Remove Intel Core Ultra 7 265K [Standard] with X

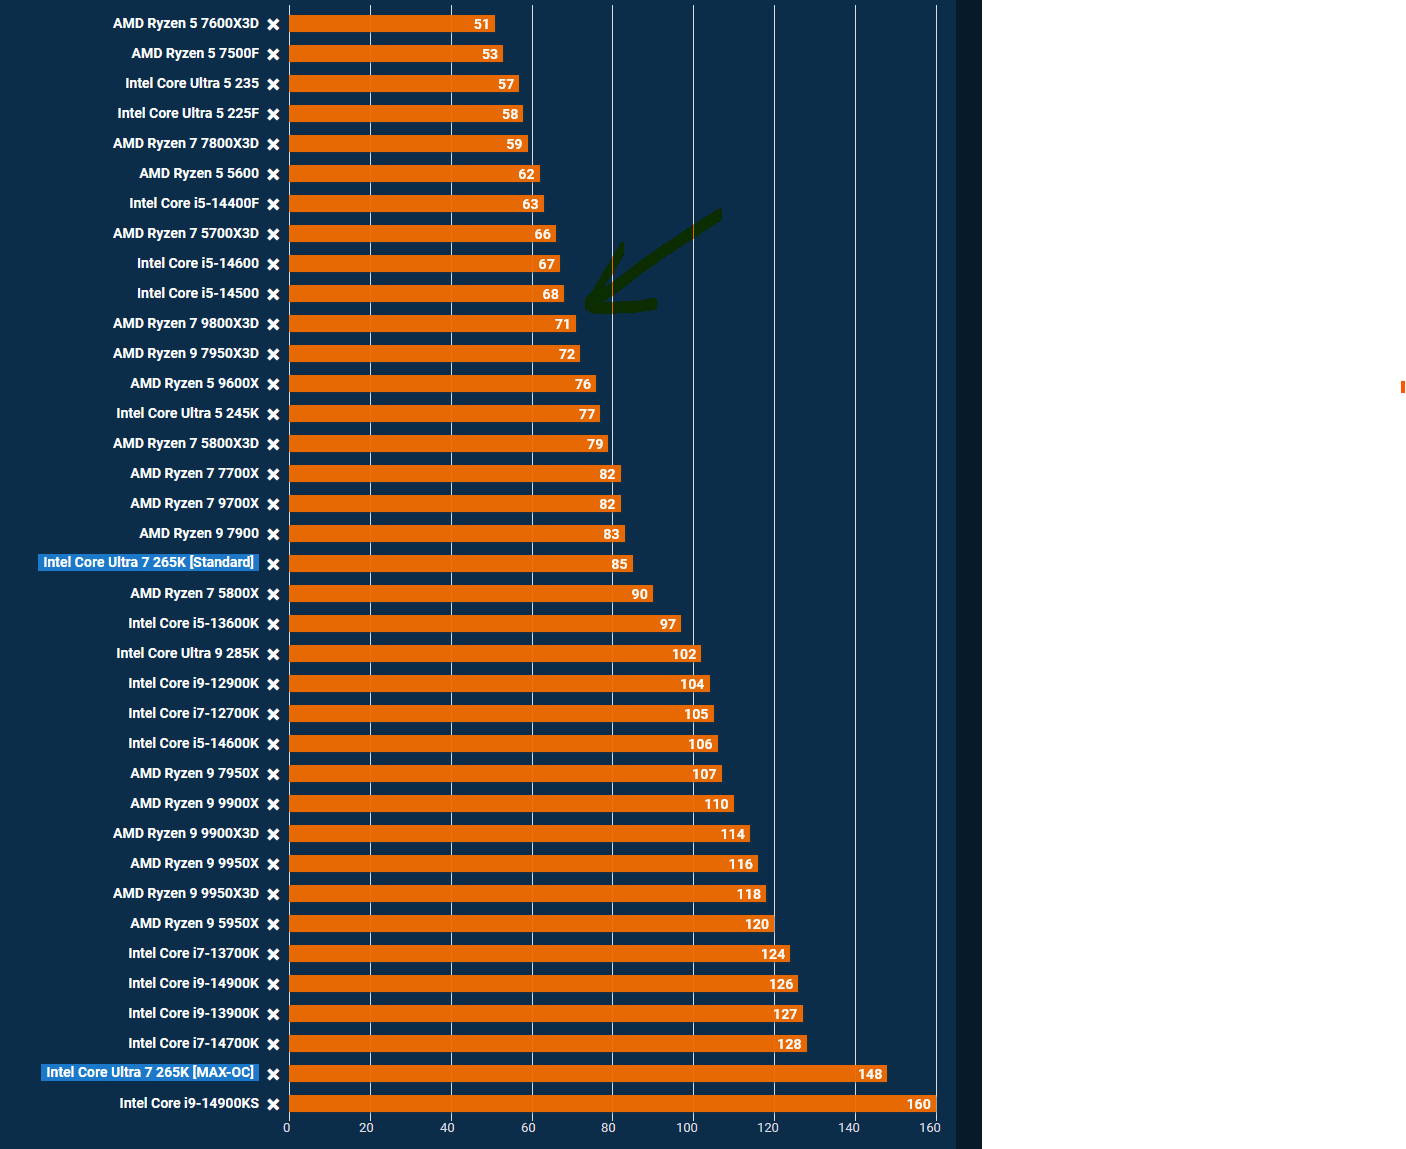tap(273, 564)
